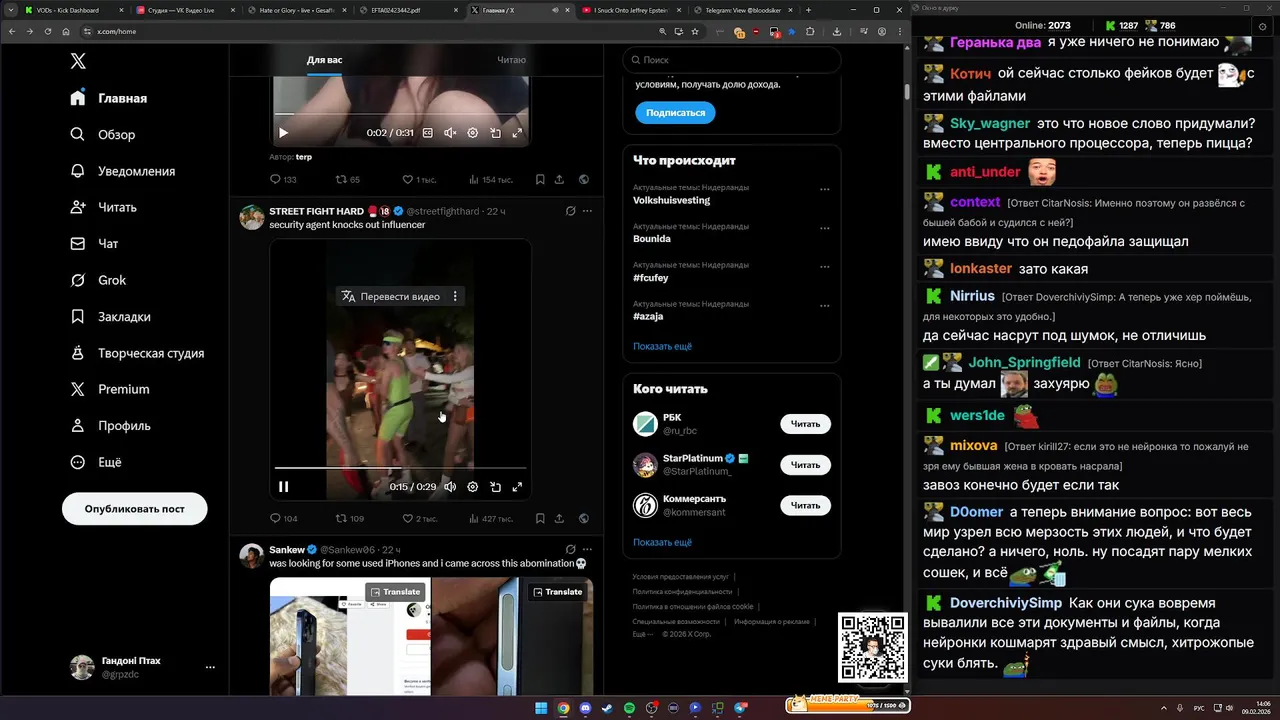Expand the Ещё more menu in sidebar
This screenshot has height=720, width=1280.
[96, 462]
